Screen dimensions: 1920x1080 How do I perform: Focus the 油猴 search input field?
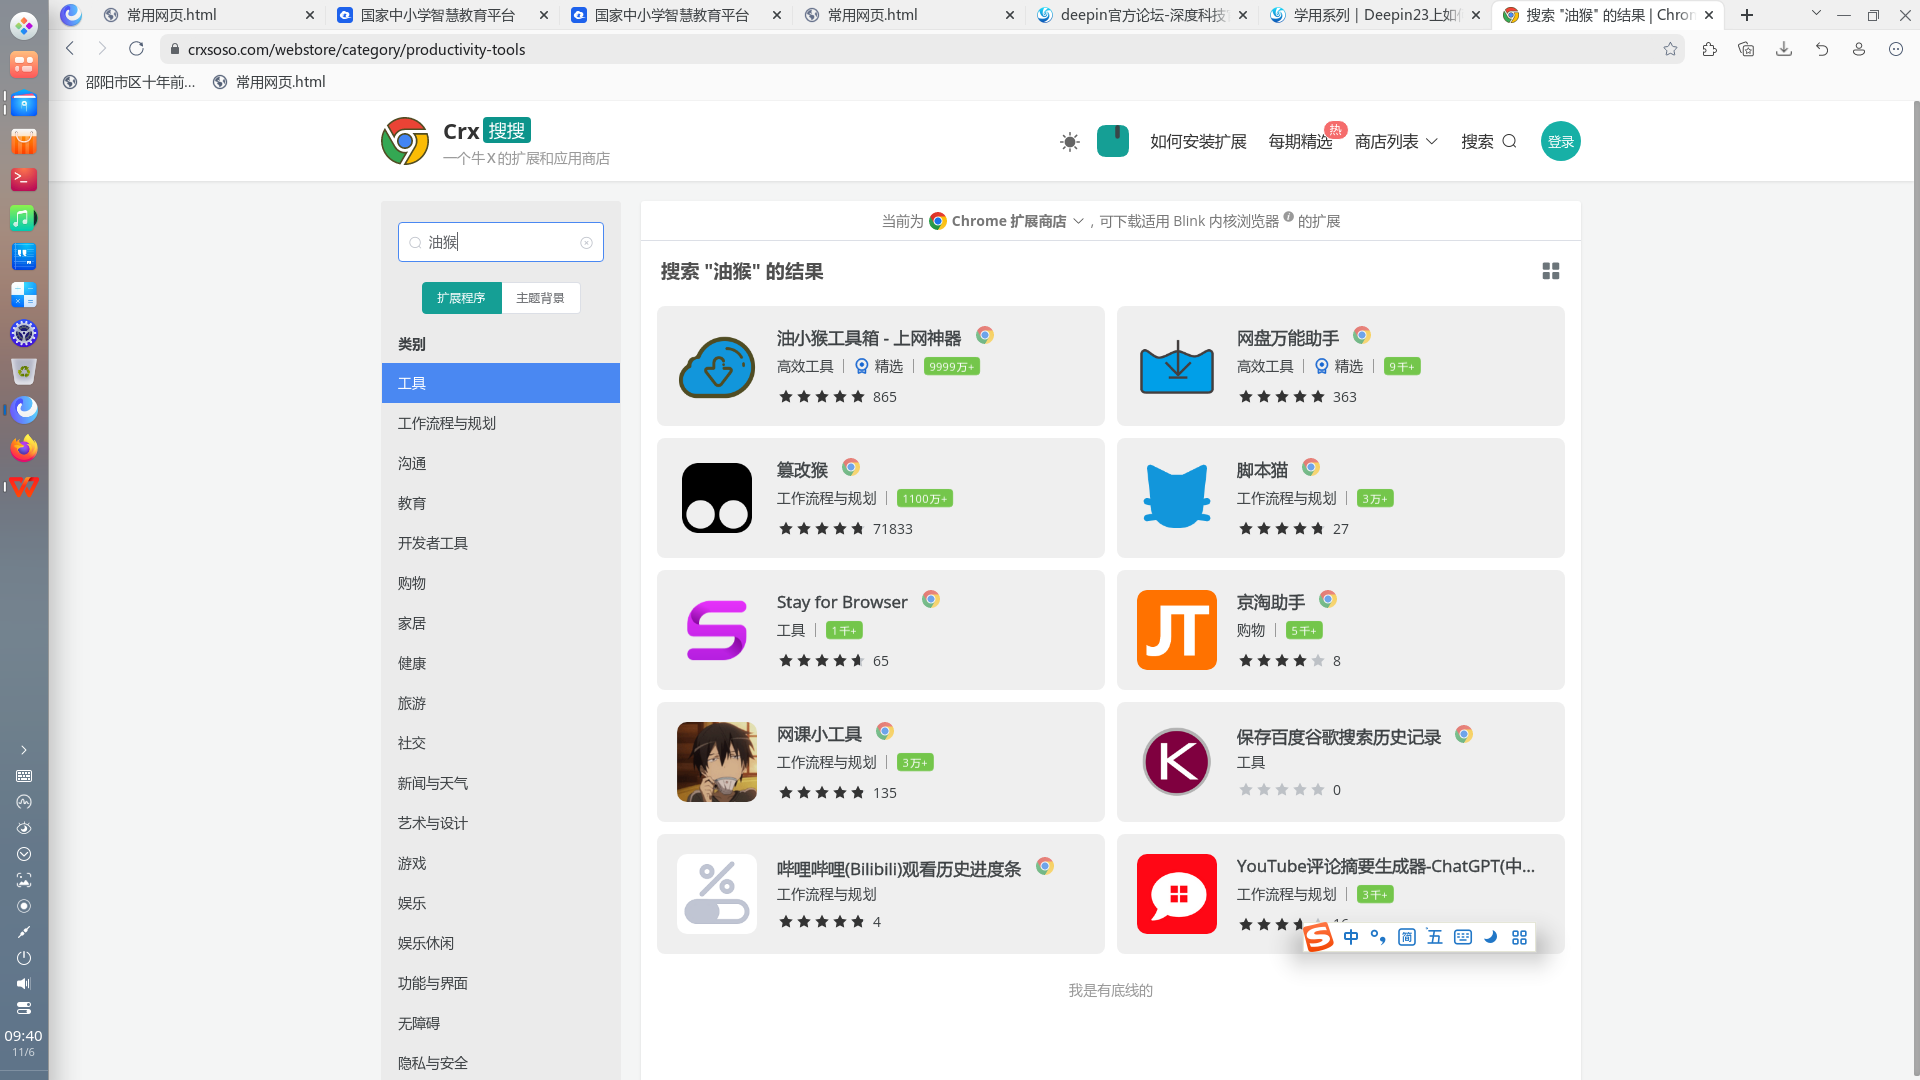pos(501,242)
